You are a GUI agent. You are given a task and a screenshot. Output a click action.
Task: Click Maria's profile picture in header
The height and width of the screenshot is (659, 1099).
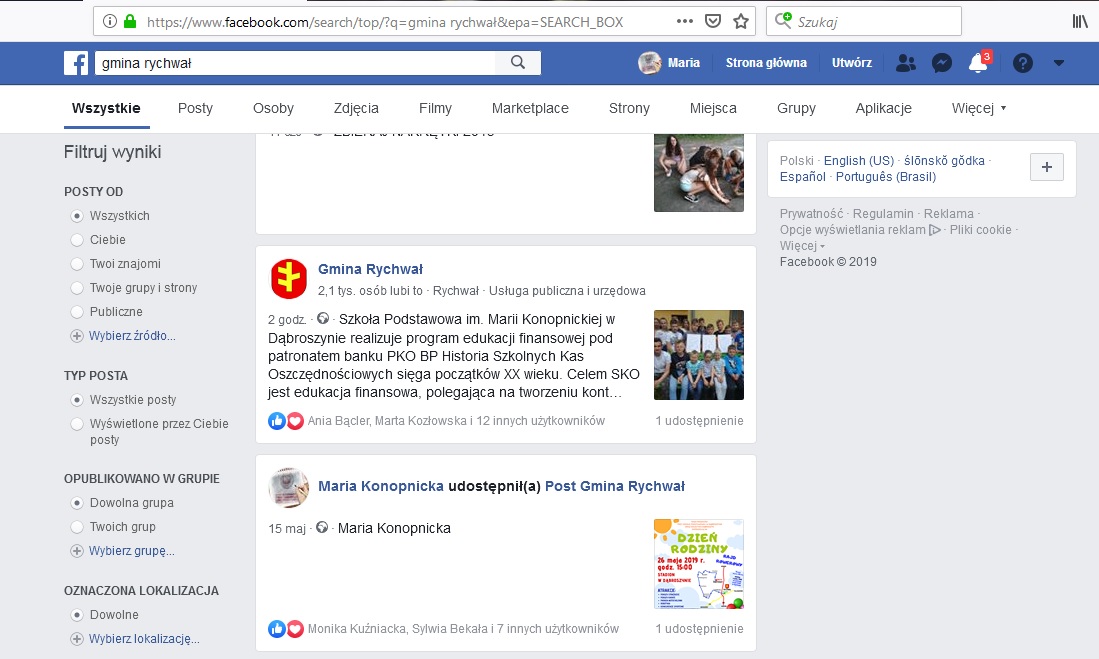[x=650, y=63]
